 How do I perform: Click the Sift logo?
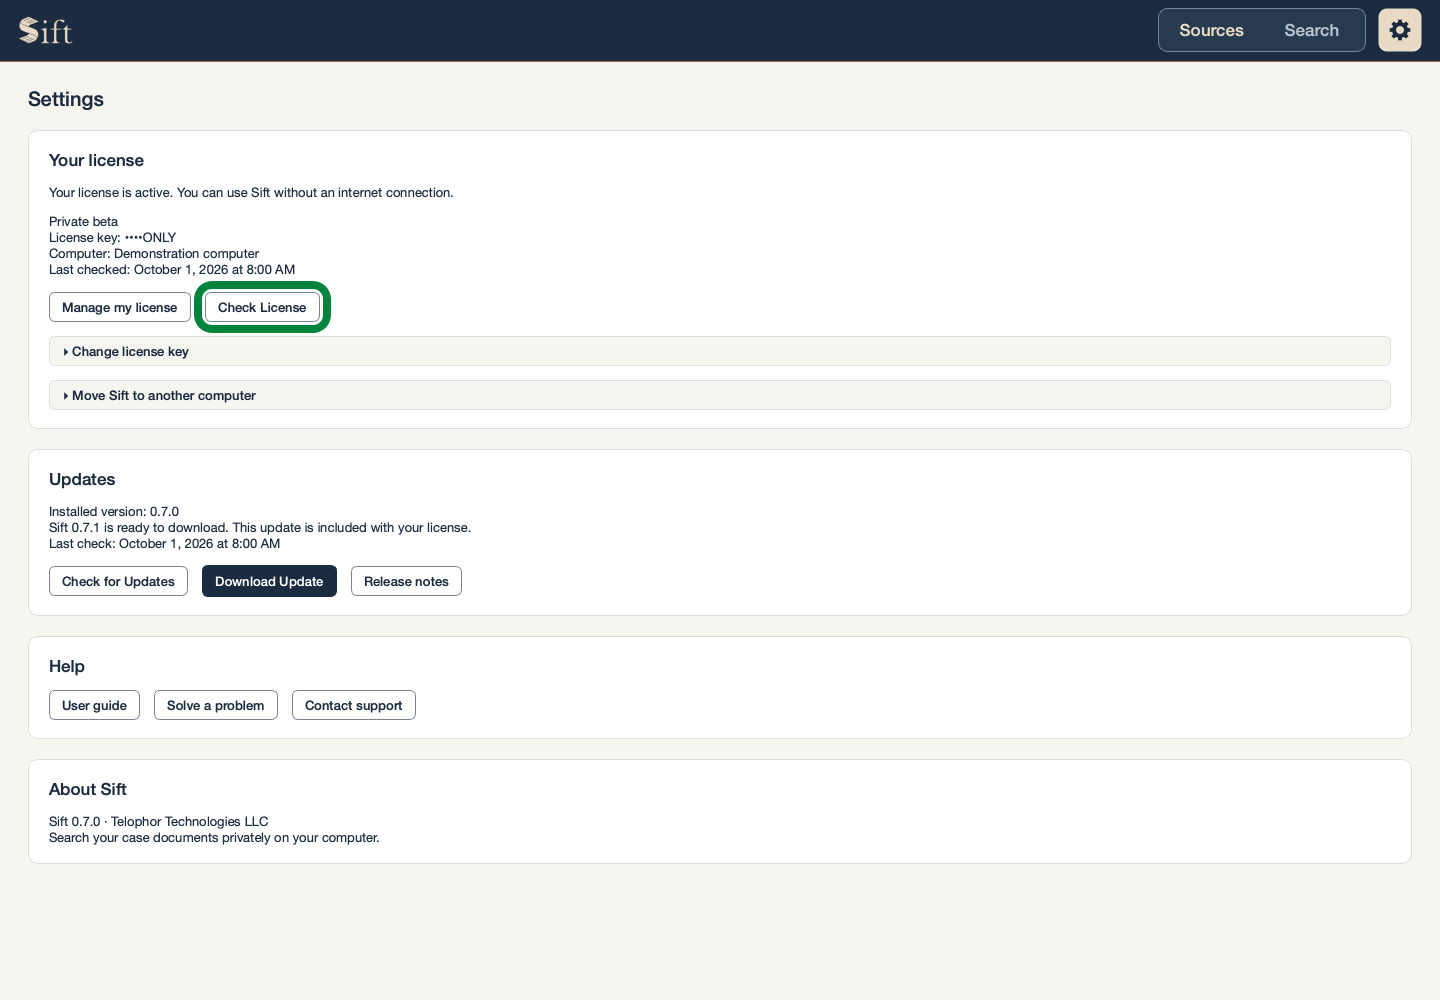[46, 31]
